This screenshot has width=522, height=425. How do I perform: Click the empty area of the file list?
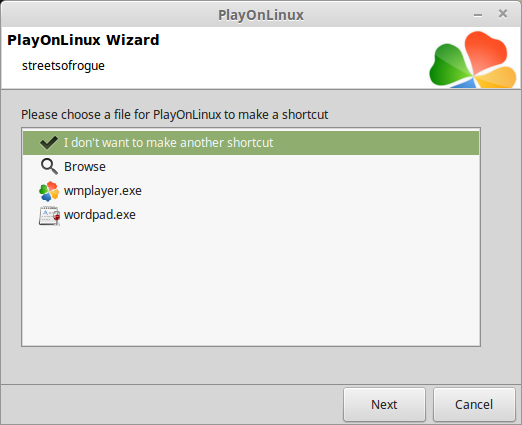point(251,287)
